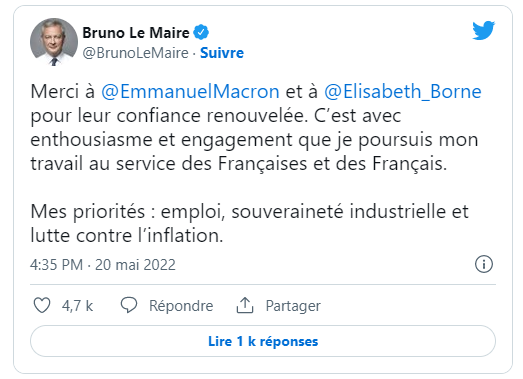Screen dimensions: 523x379
Task: Open Bruno Le Maire's profile photo
Action: click(54, 42)
